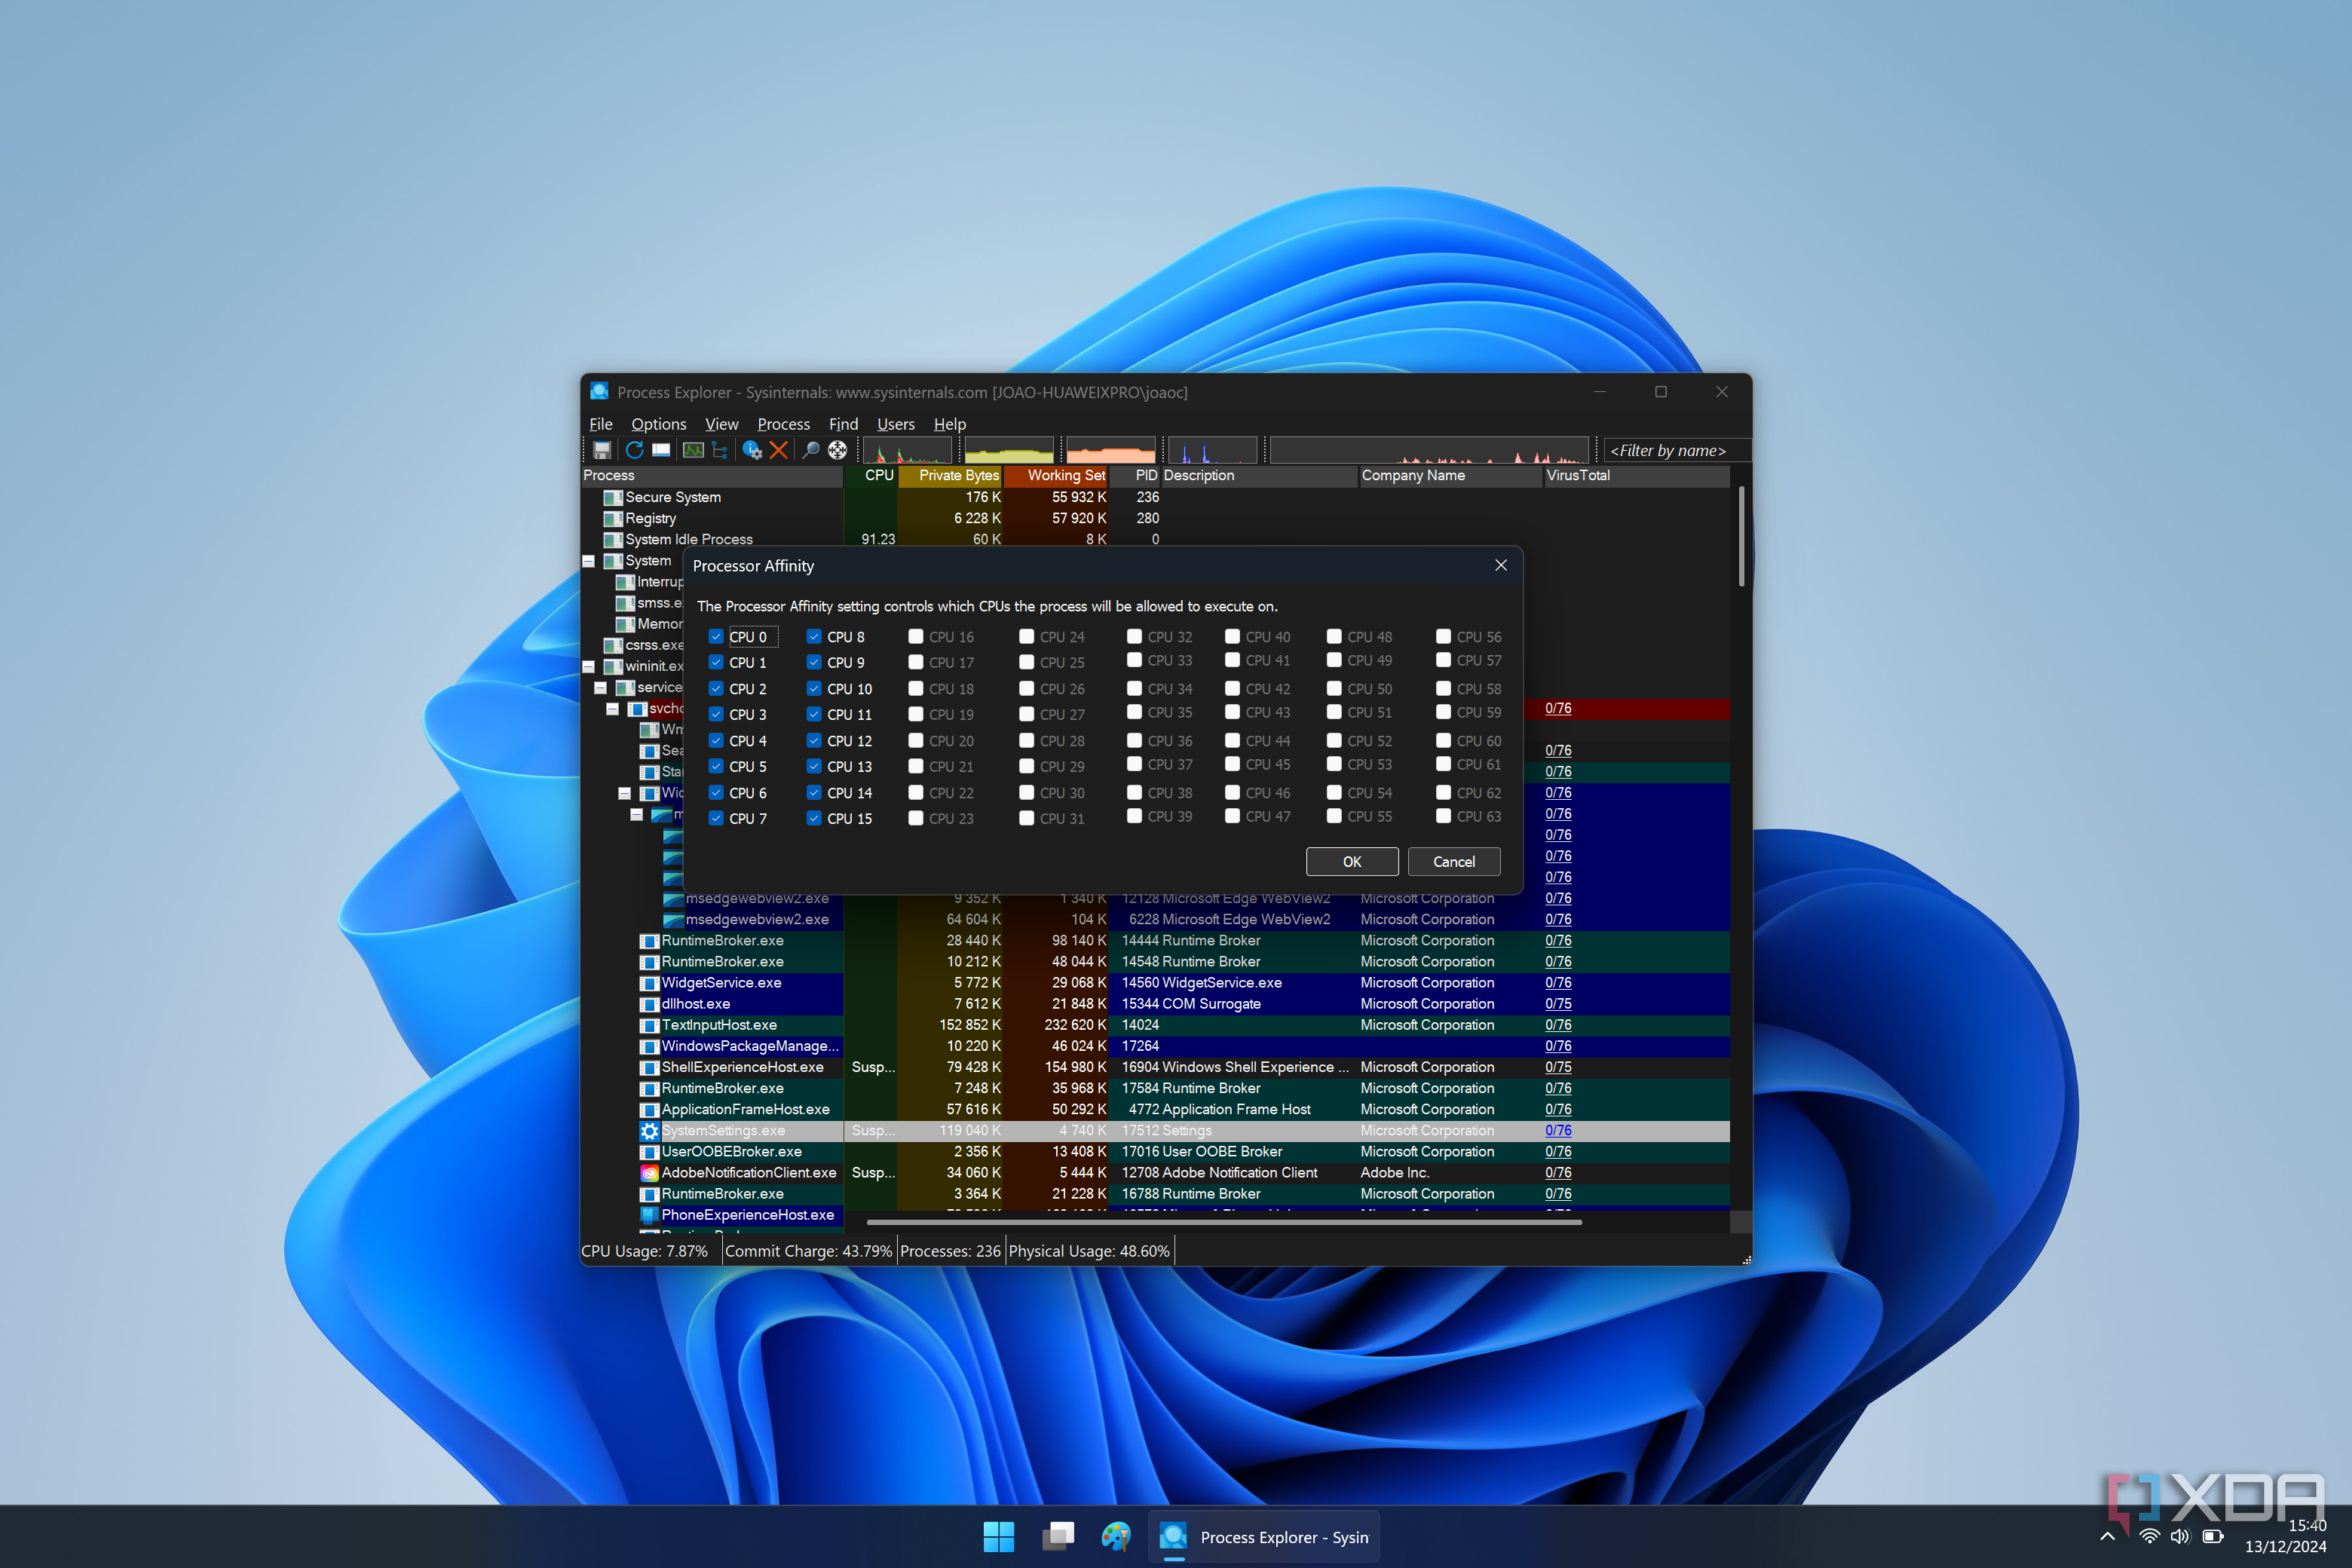
Task: Open the process Properties icon
Action: [753, 450]
